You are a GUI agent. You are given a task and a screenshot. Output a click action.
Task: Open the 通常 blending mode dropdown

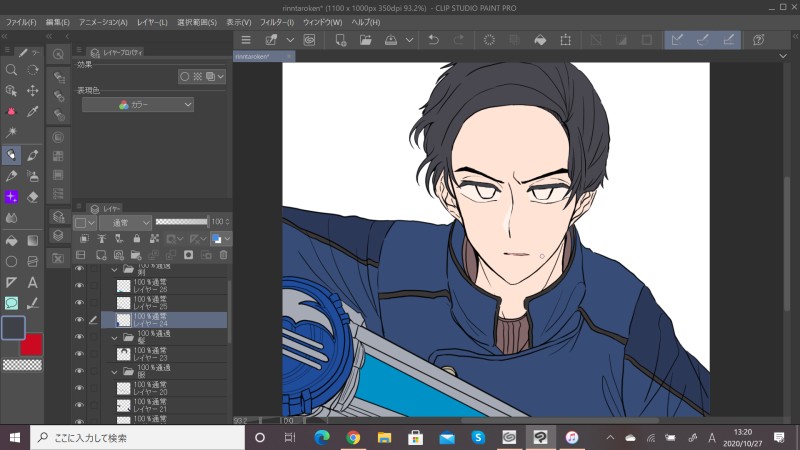point(126,222)
